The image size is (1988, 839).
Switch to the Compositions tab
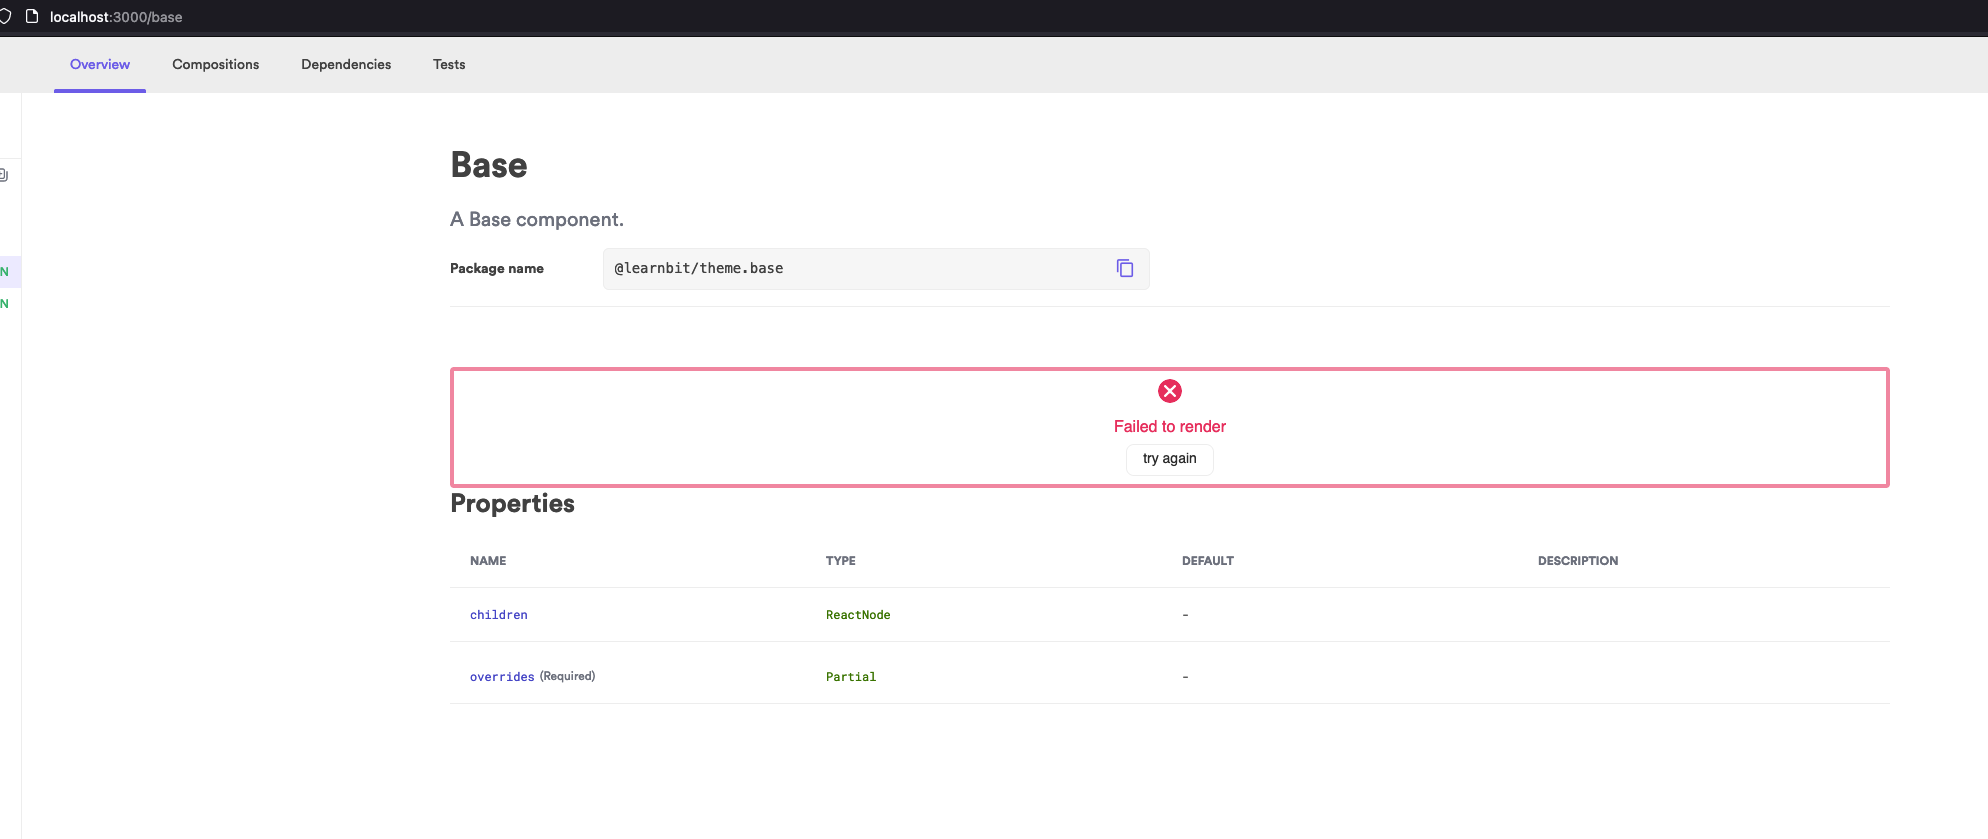[215, 64]
